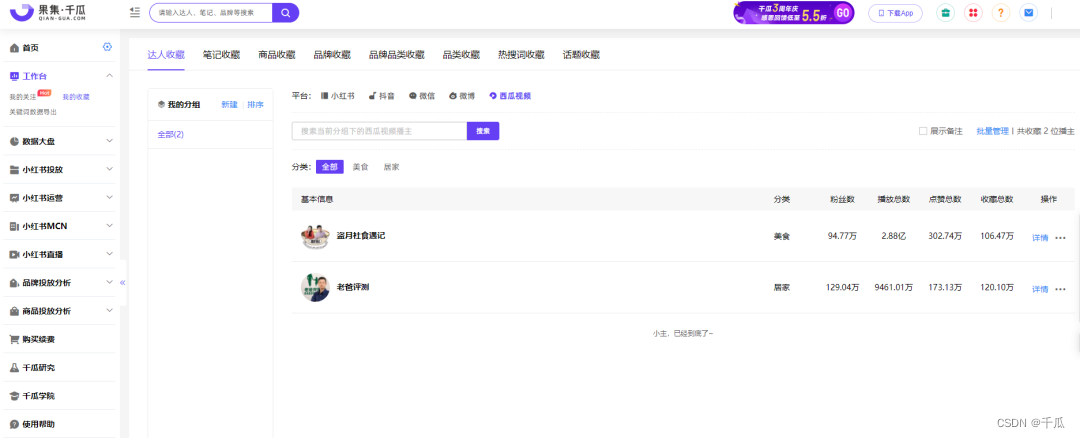
Task: Open 批量管理 link
Action: point(993,131)
